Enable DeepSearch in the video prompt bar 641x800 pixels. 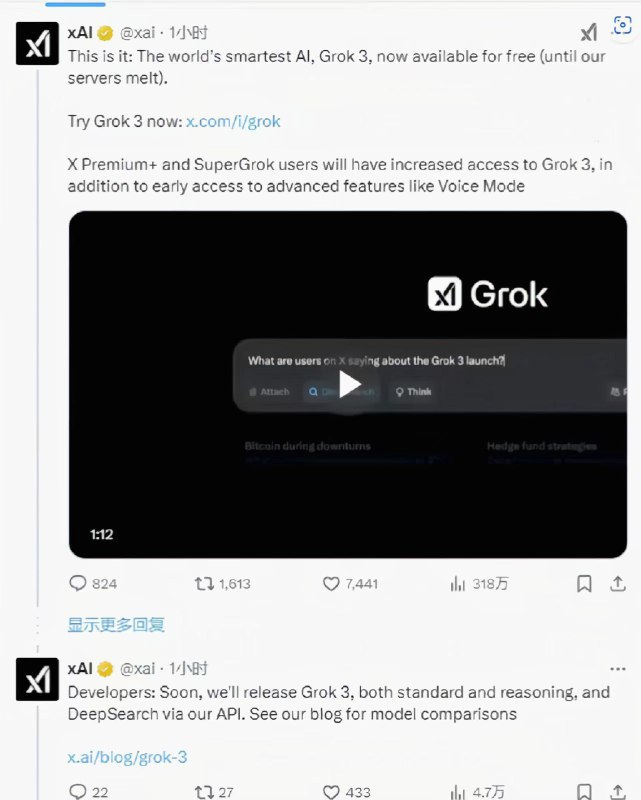(340, 392)
